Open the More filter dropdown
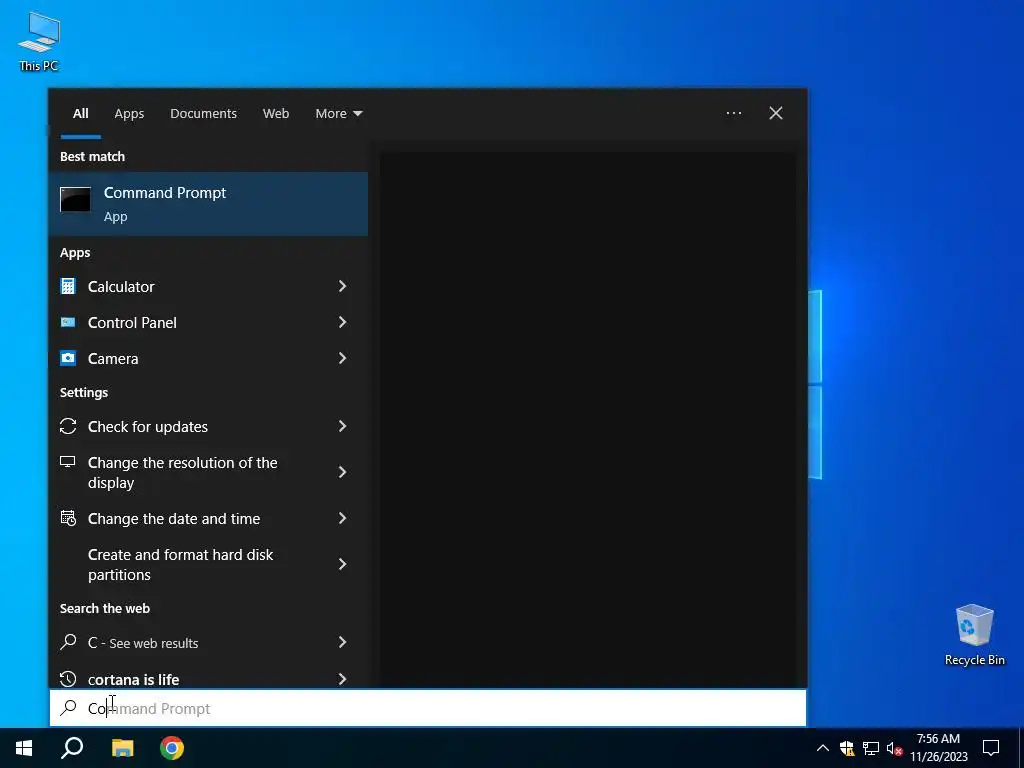The height and width of the screenshot is (768, 1024). pos(338,114)
